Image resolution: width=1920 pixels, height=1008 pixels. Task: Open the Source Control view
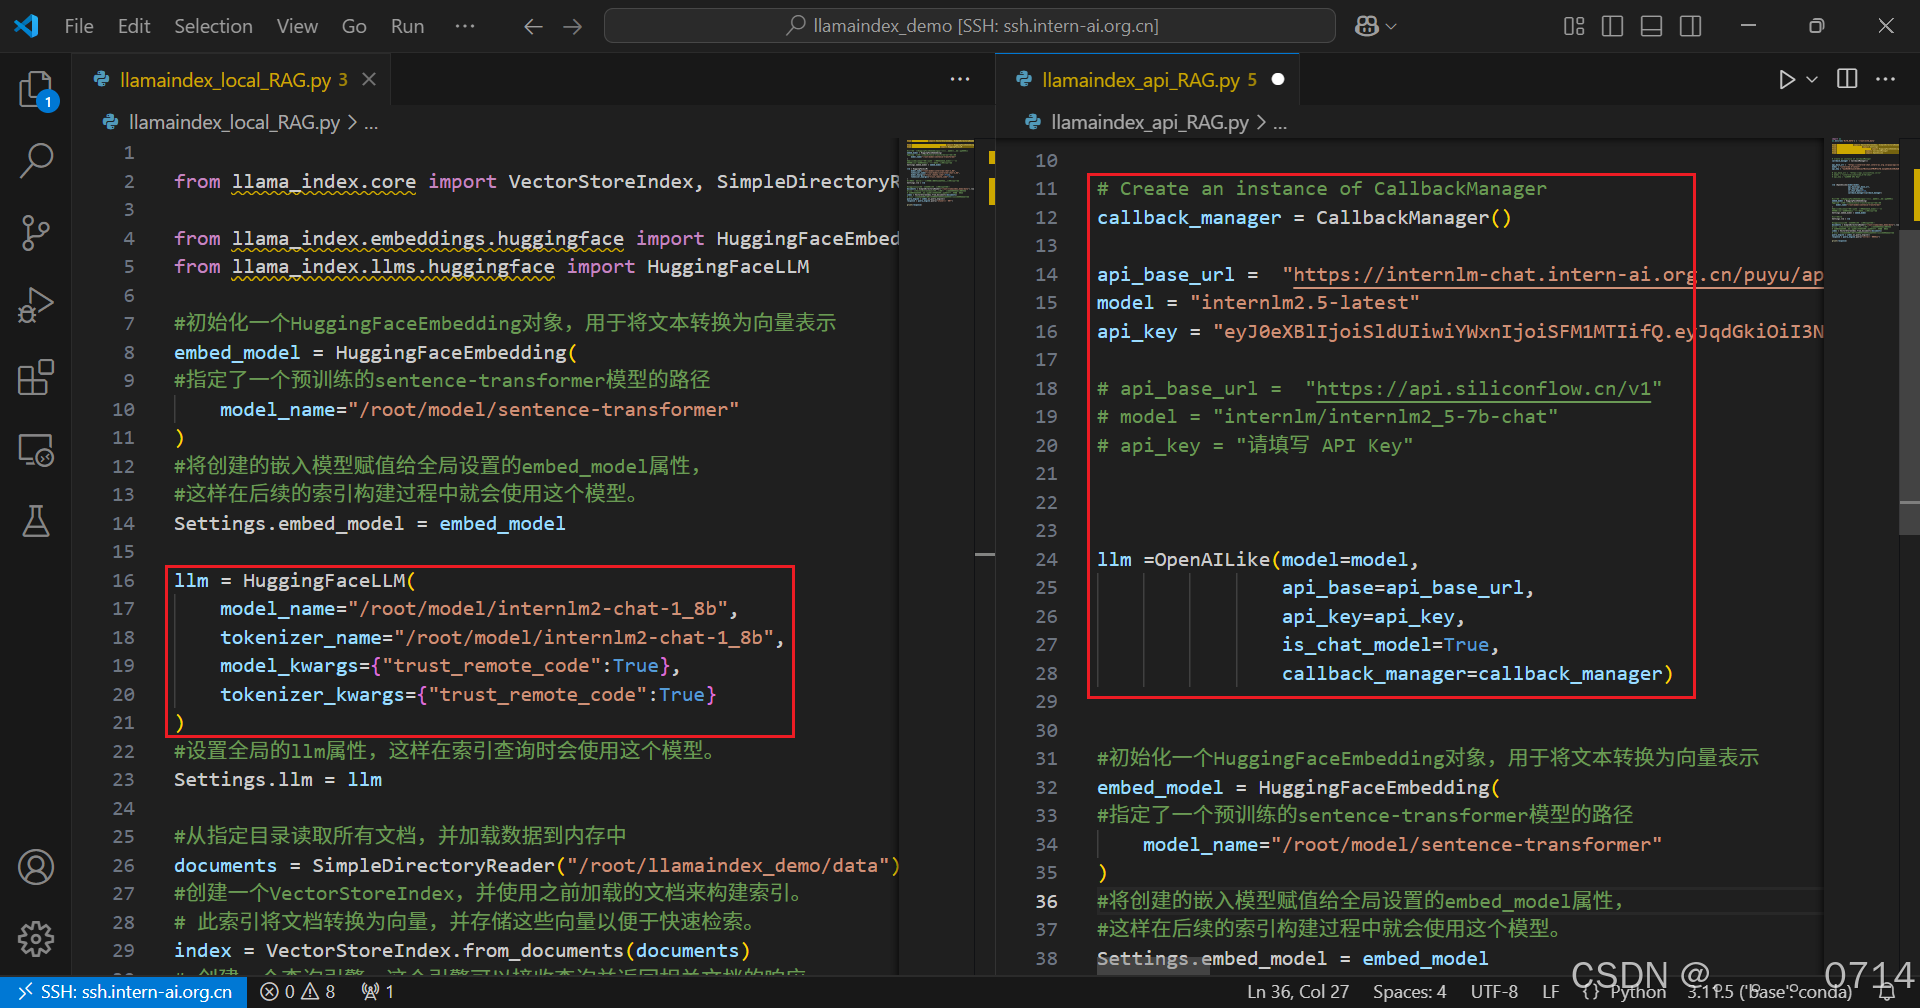tap(36, 233)
